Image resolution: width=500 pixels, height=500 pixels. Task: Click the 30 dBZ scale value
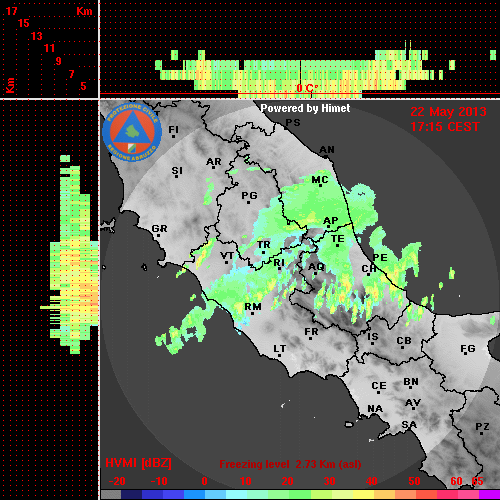coord(329,481)
